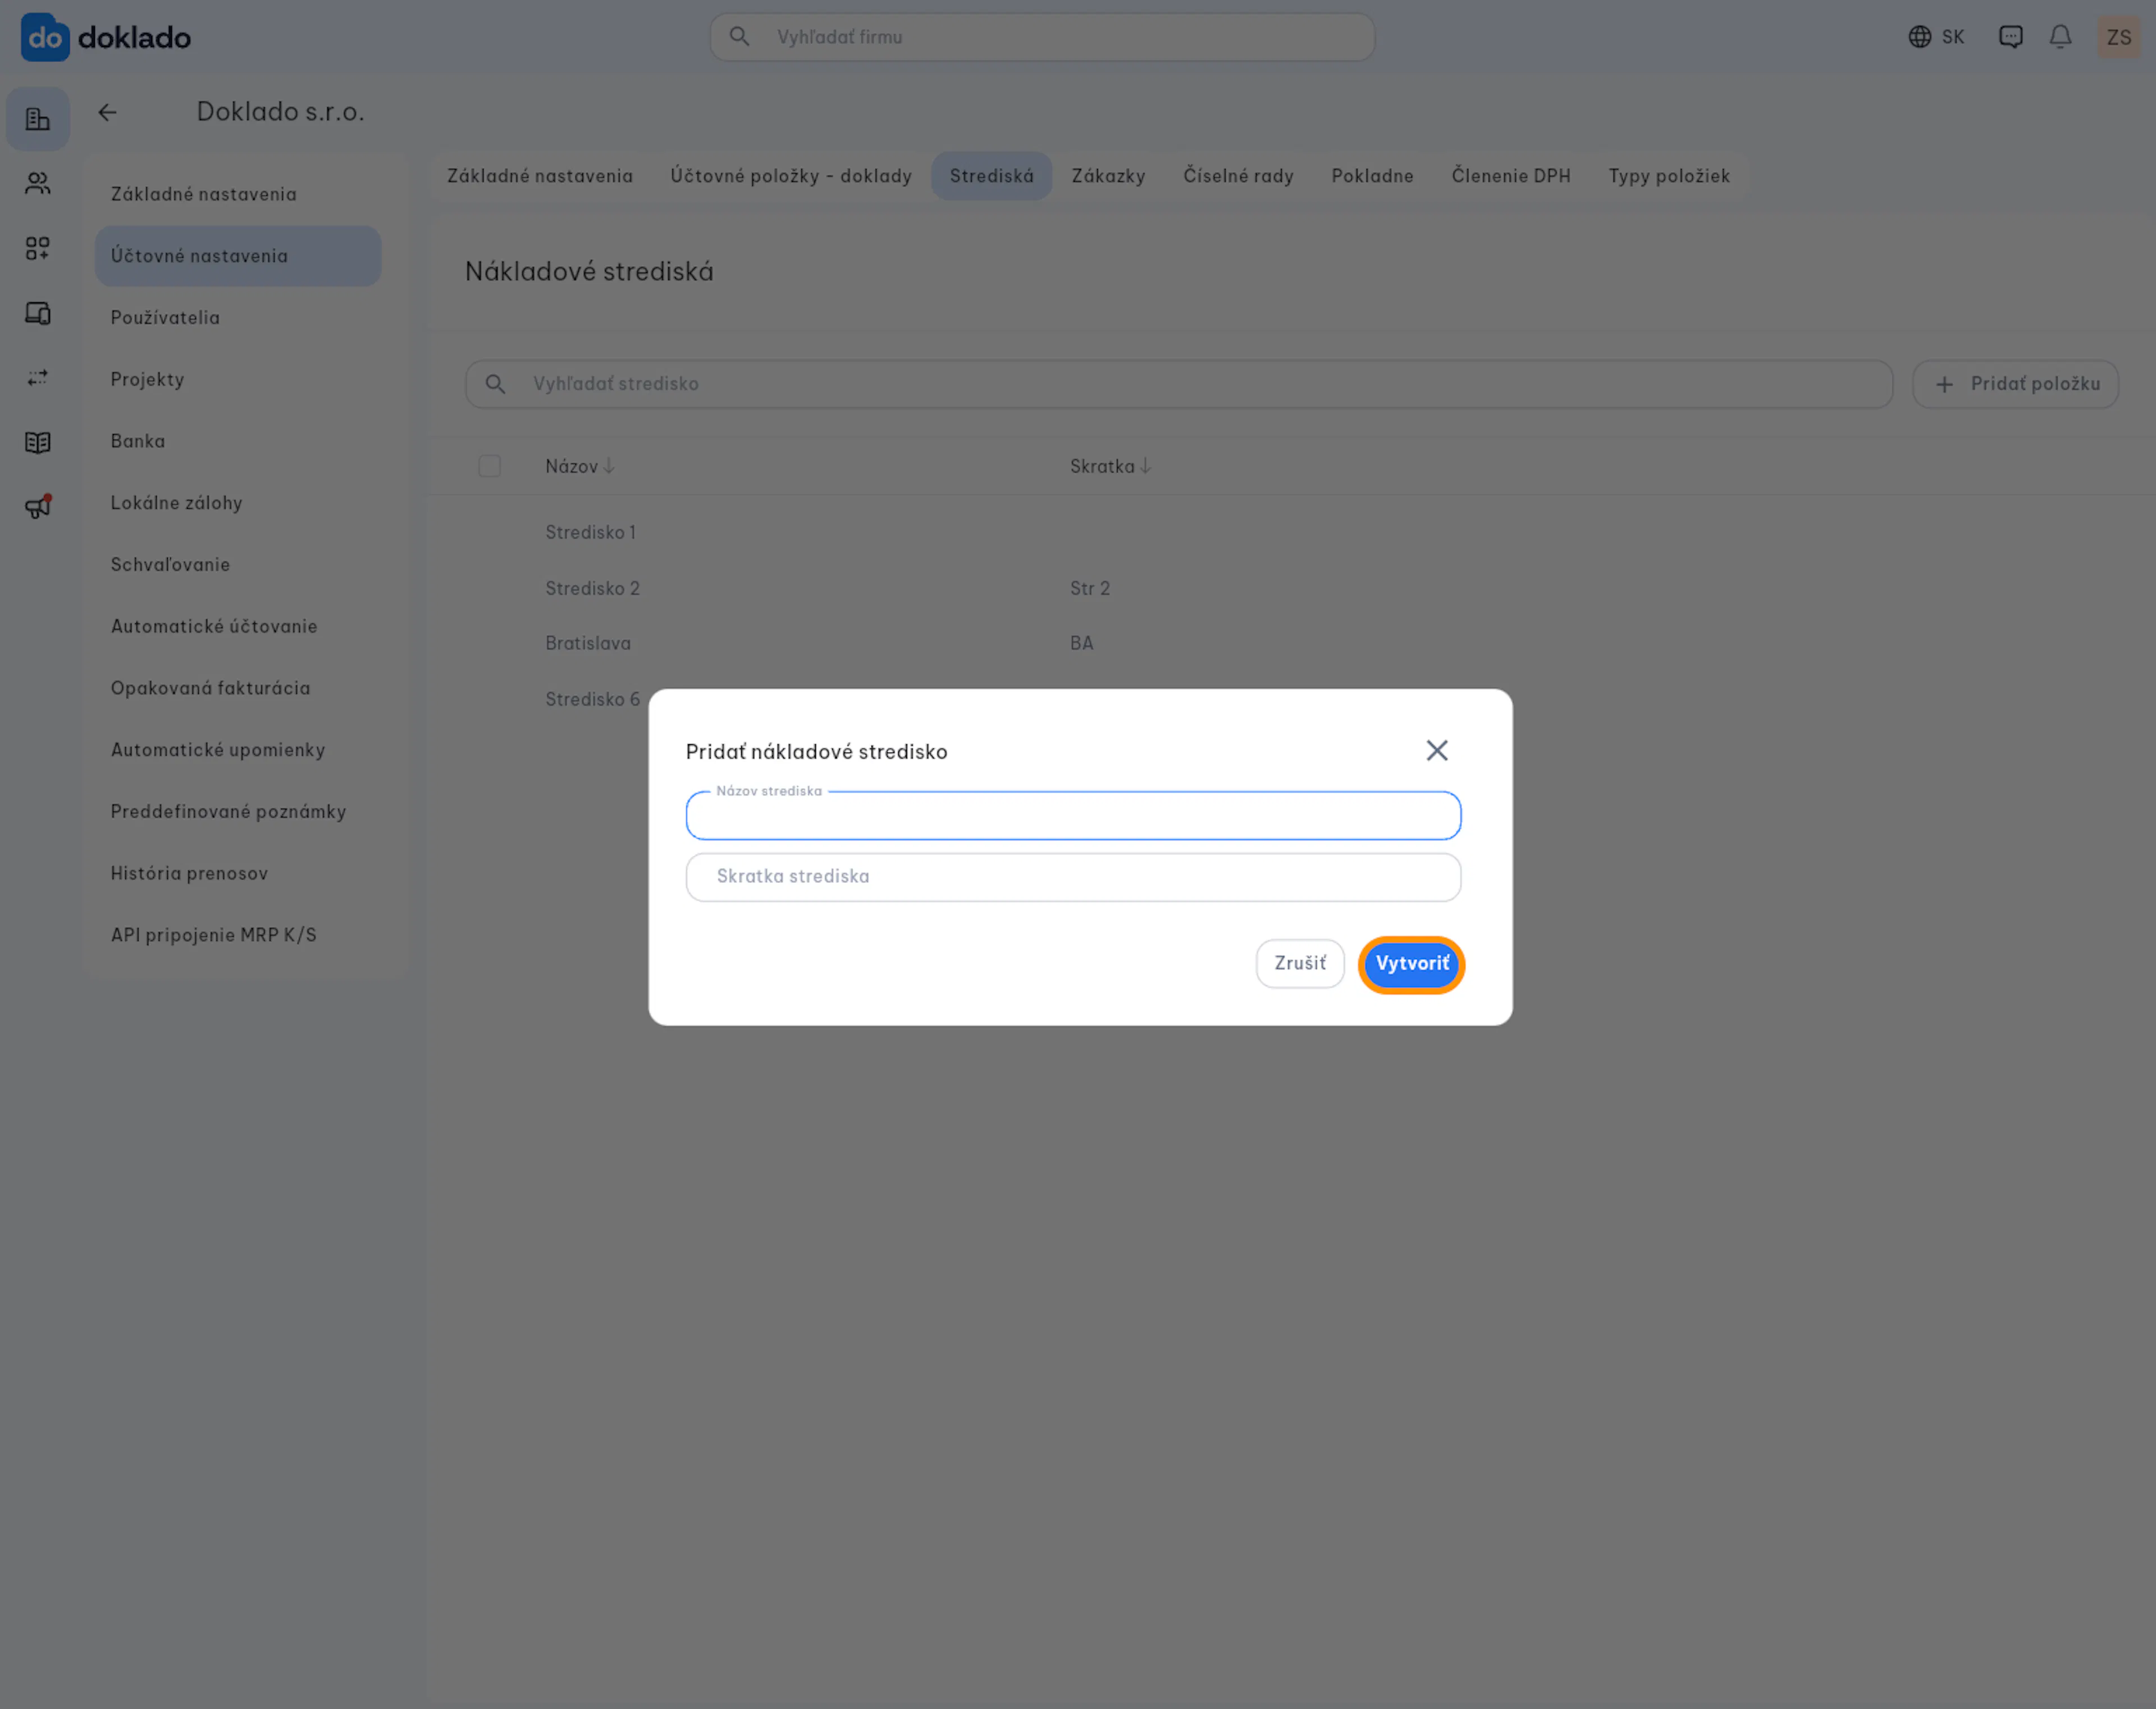Open the Základné nastavenia tab

(x=540, y=176)
